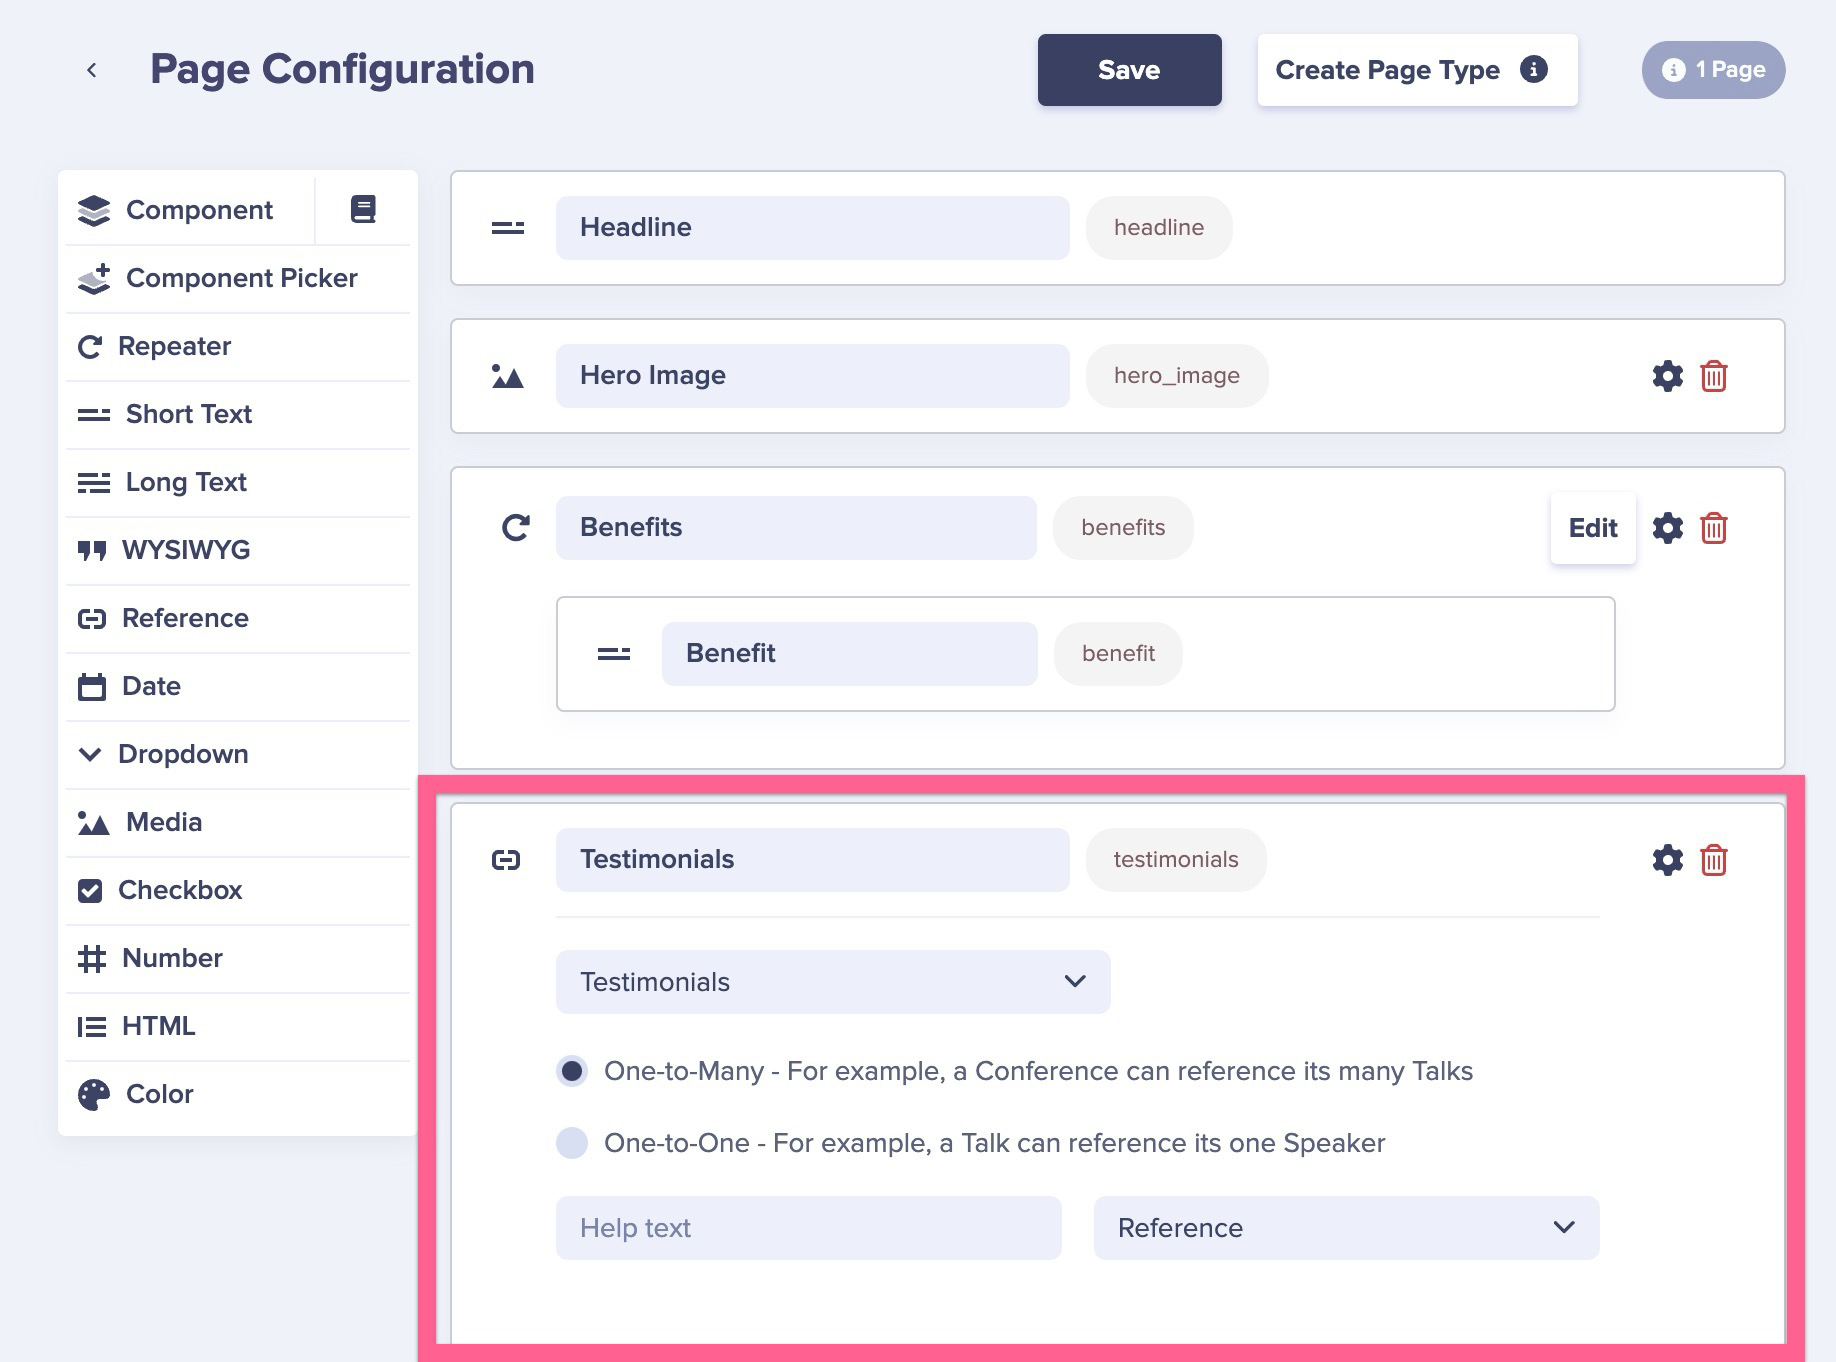
Task: Choose Repeater from the field list
Action: pos(174,346)
